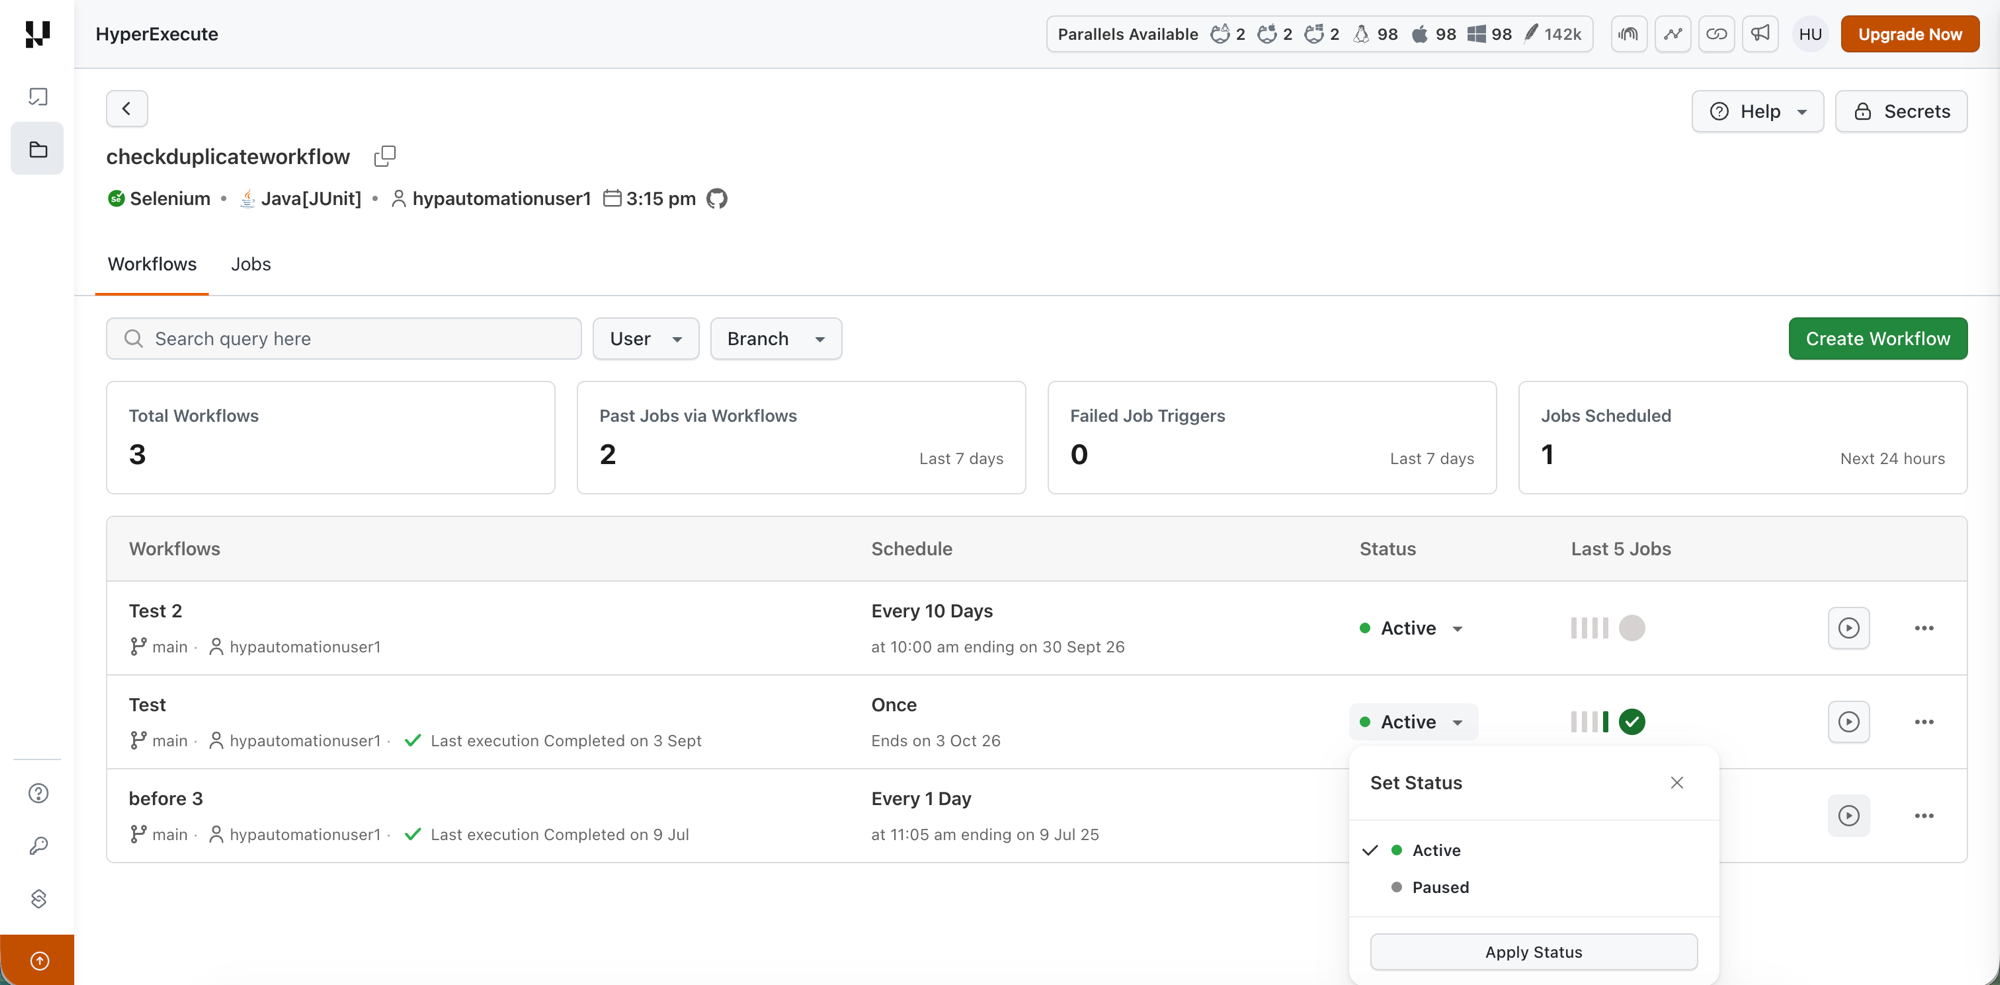
Task: Open the GitHub repository icon
Action: pyautogui.click(x=717, y=198)
